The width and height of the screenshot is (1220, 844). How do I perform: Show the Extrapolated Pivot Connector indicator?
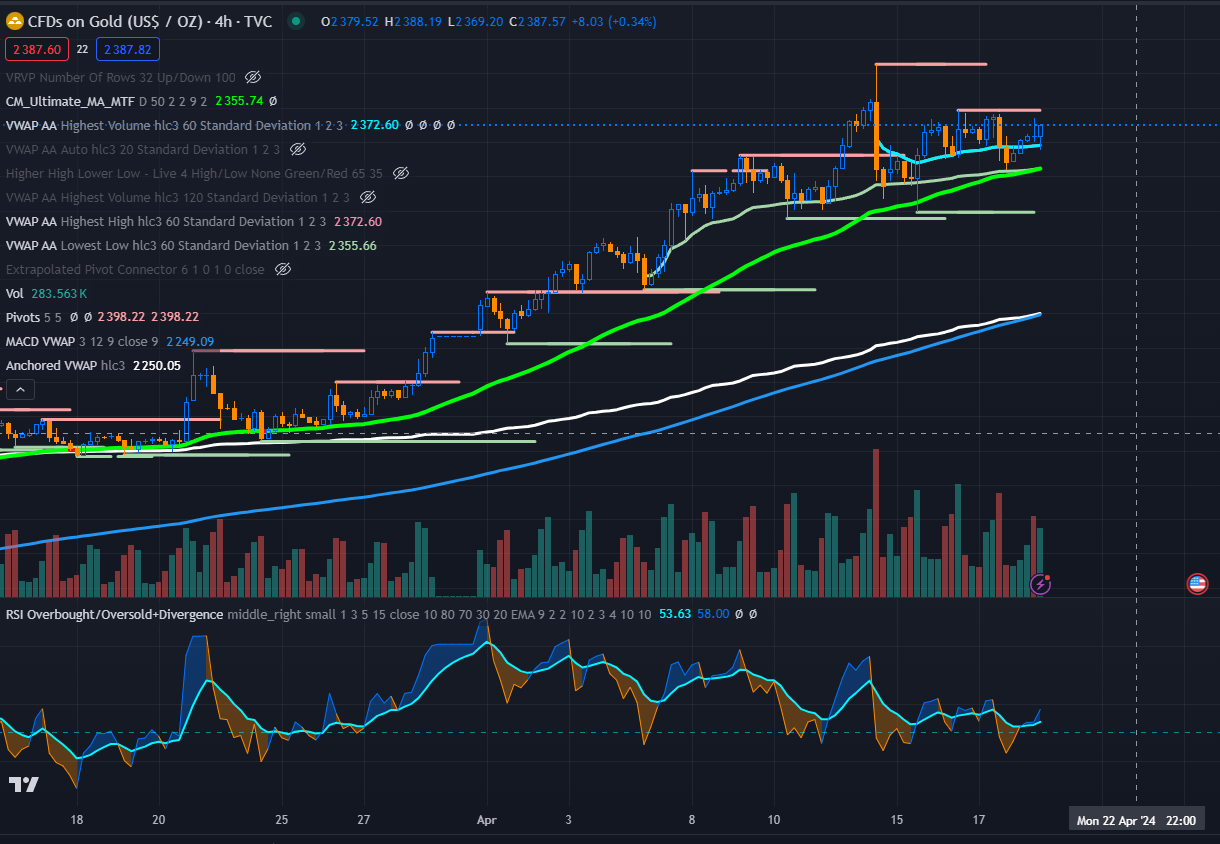tap(282, 269)
